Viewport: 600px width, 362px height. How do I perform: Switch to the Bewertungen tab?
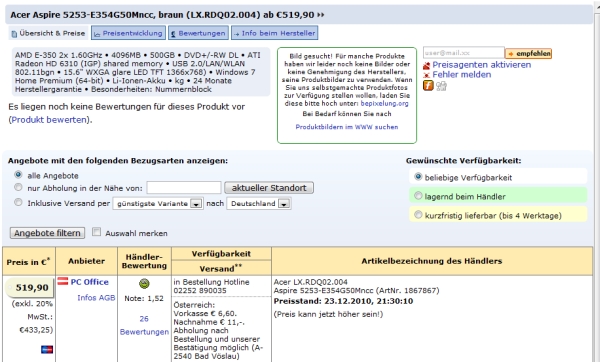coord(198,33)
